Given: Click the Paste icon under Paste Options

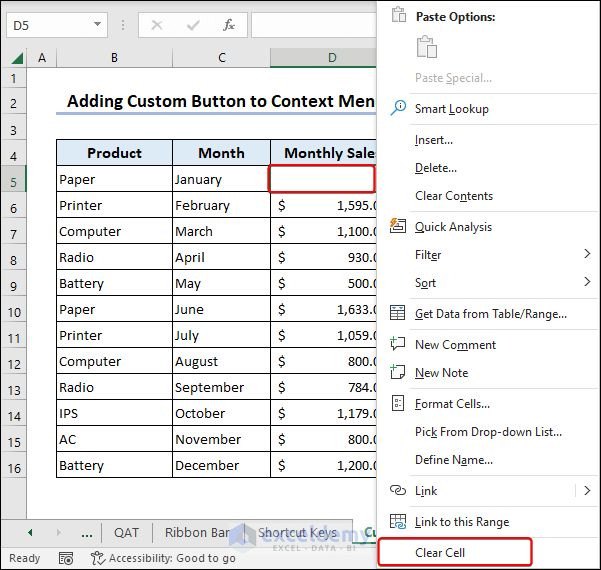Looking at the screenshot, I should 427,47.
